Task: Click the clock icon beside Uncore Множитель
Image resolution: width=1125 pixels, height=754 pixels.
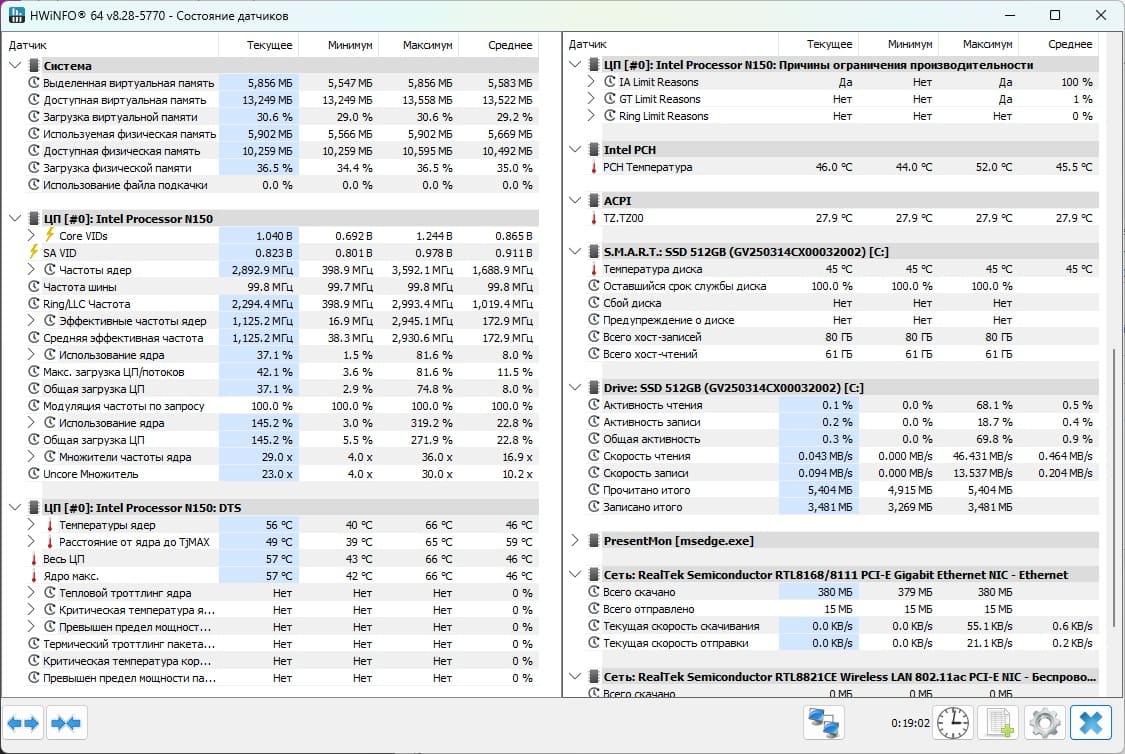Action: pos(34,473)
